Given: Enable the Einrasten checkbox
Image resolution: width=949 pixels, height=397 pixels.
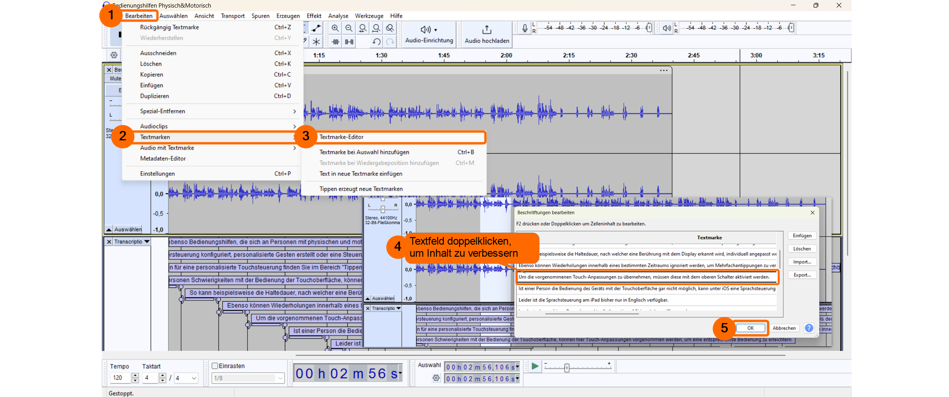Looking at the screenshot, I should (214, 366).
